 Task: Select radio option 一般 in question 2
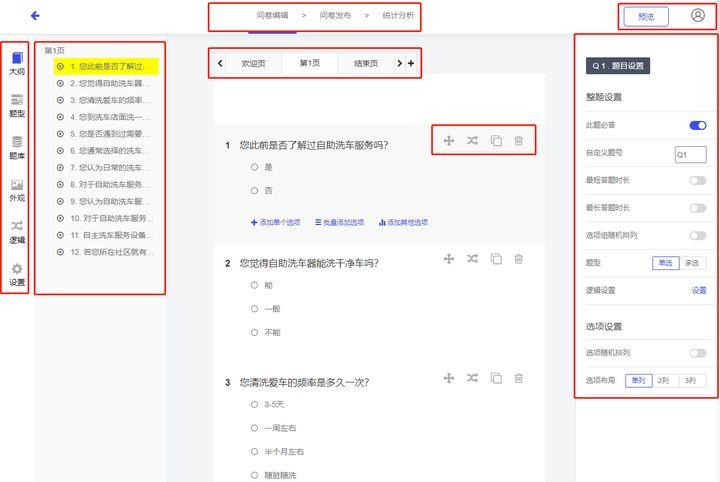[254, 308]
